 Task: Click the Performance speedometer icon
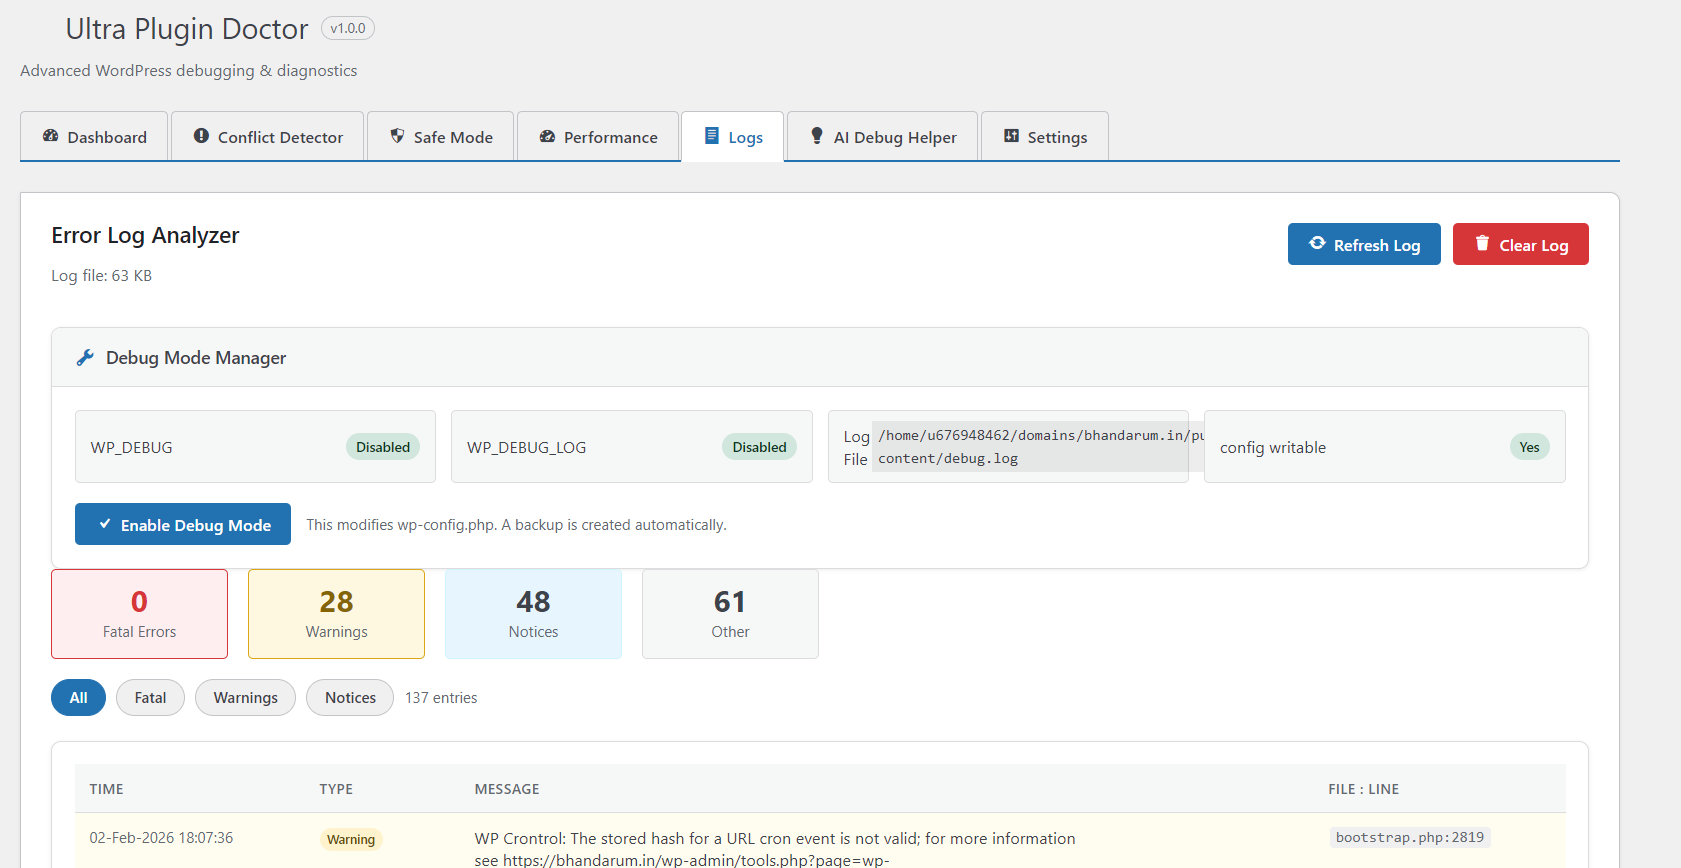547,136
